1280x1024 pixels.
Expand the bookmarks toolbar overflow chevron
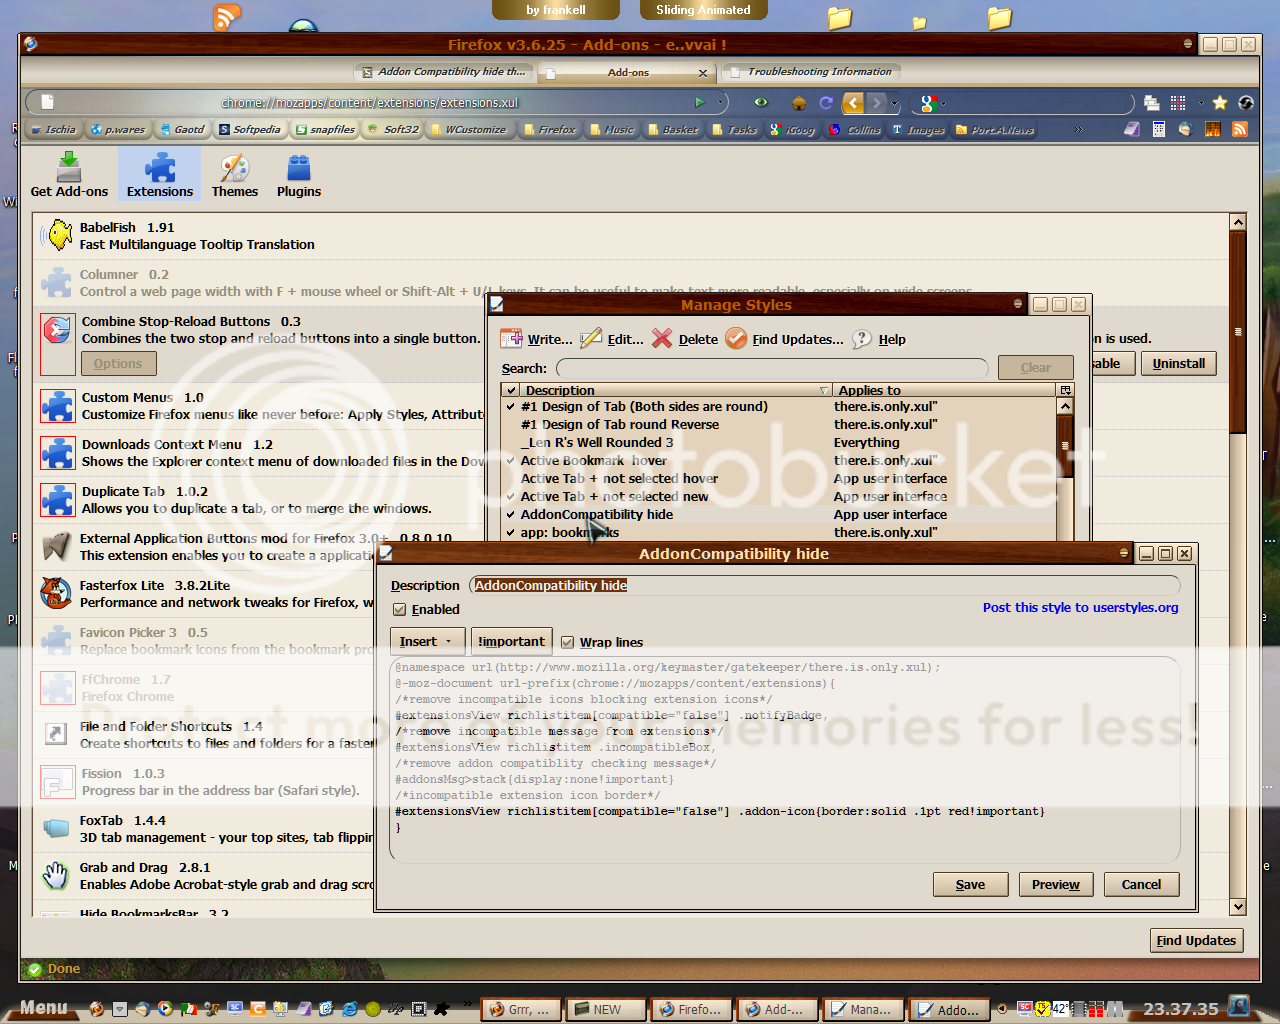(1078, 129)
